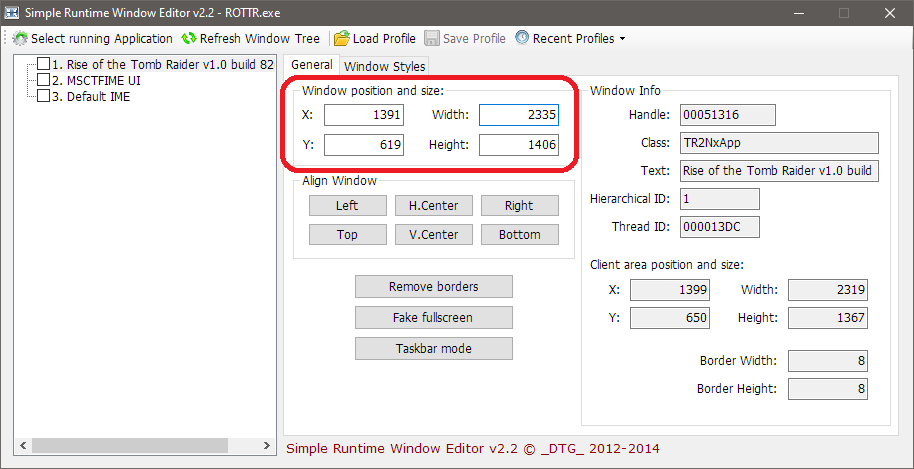Open the Recent Profiles dropdown arrow
Screen dimensions: 914x469
(623, 39)
